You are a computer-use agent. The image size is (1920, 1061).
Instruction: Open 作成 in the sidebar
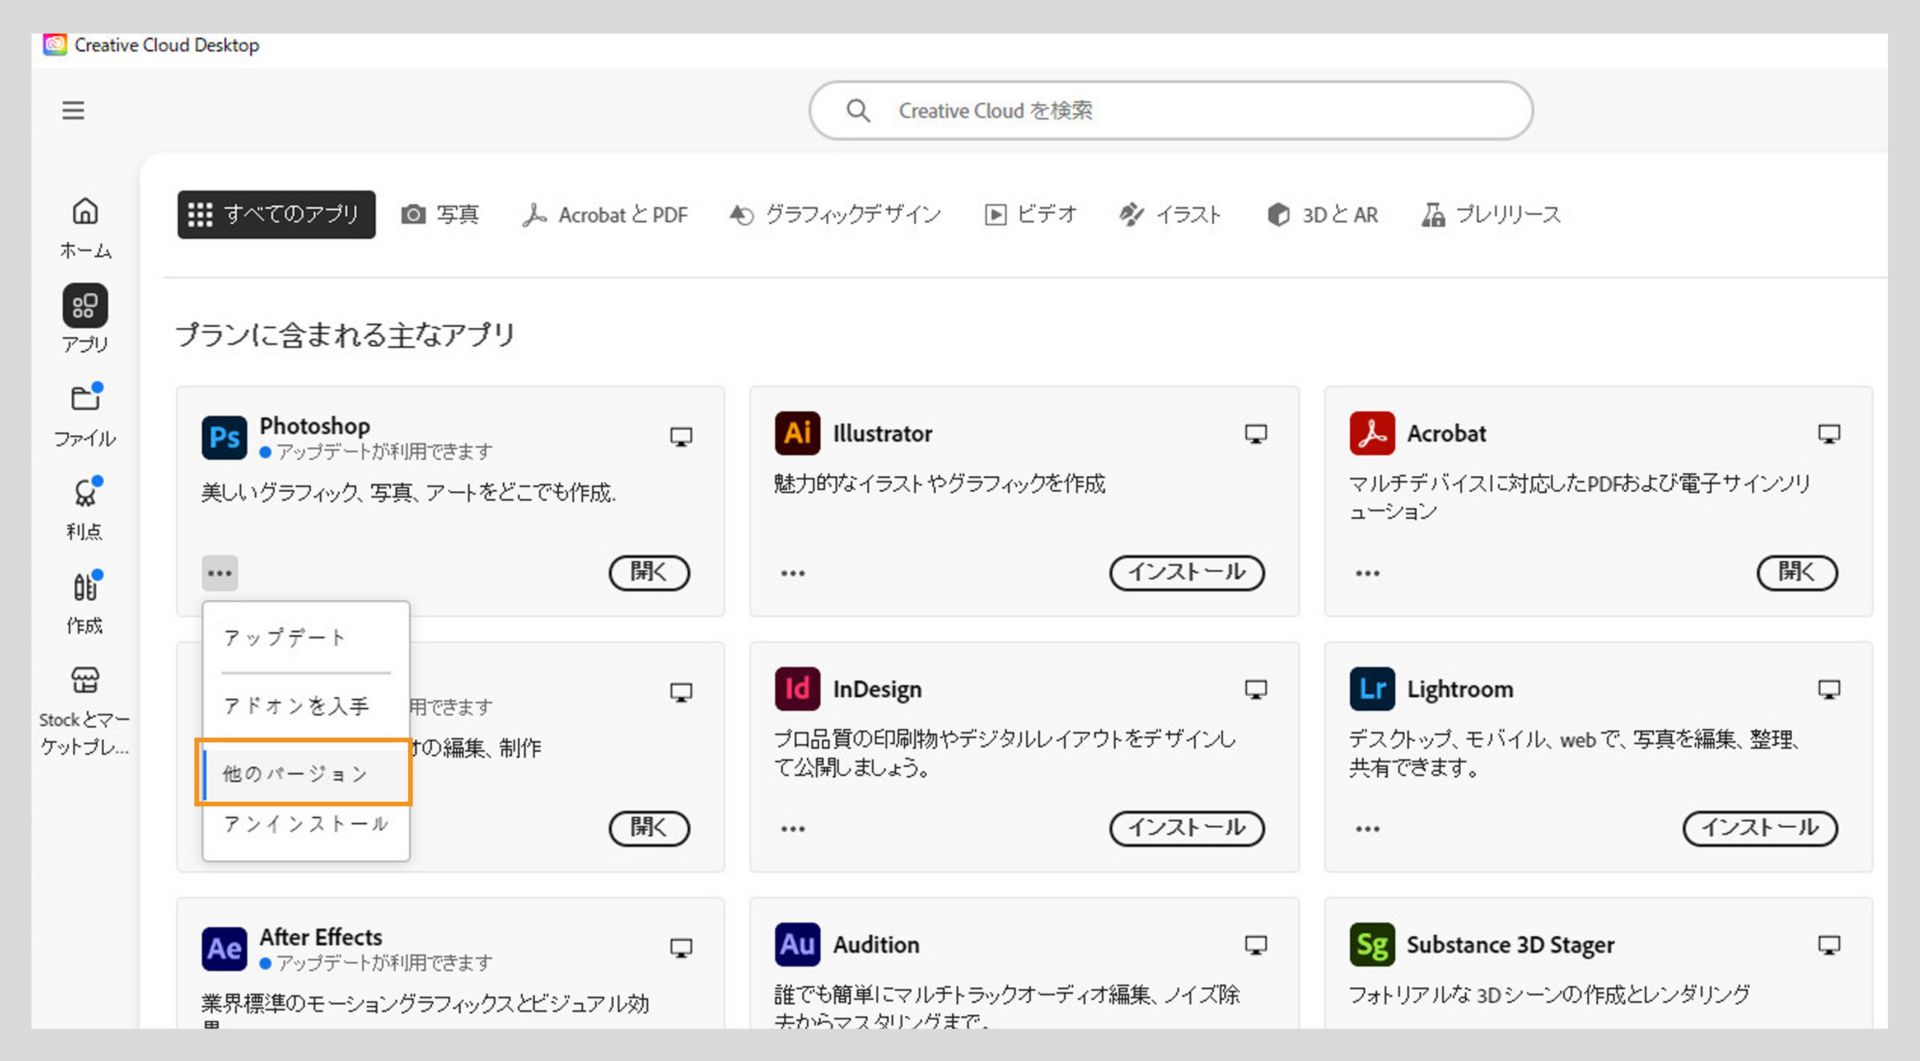[85, 603]
